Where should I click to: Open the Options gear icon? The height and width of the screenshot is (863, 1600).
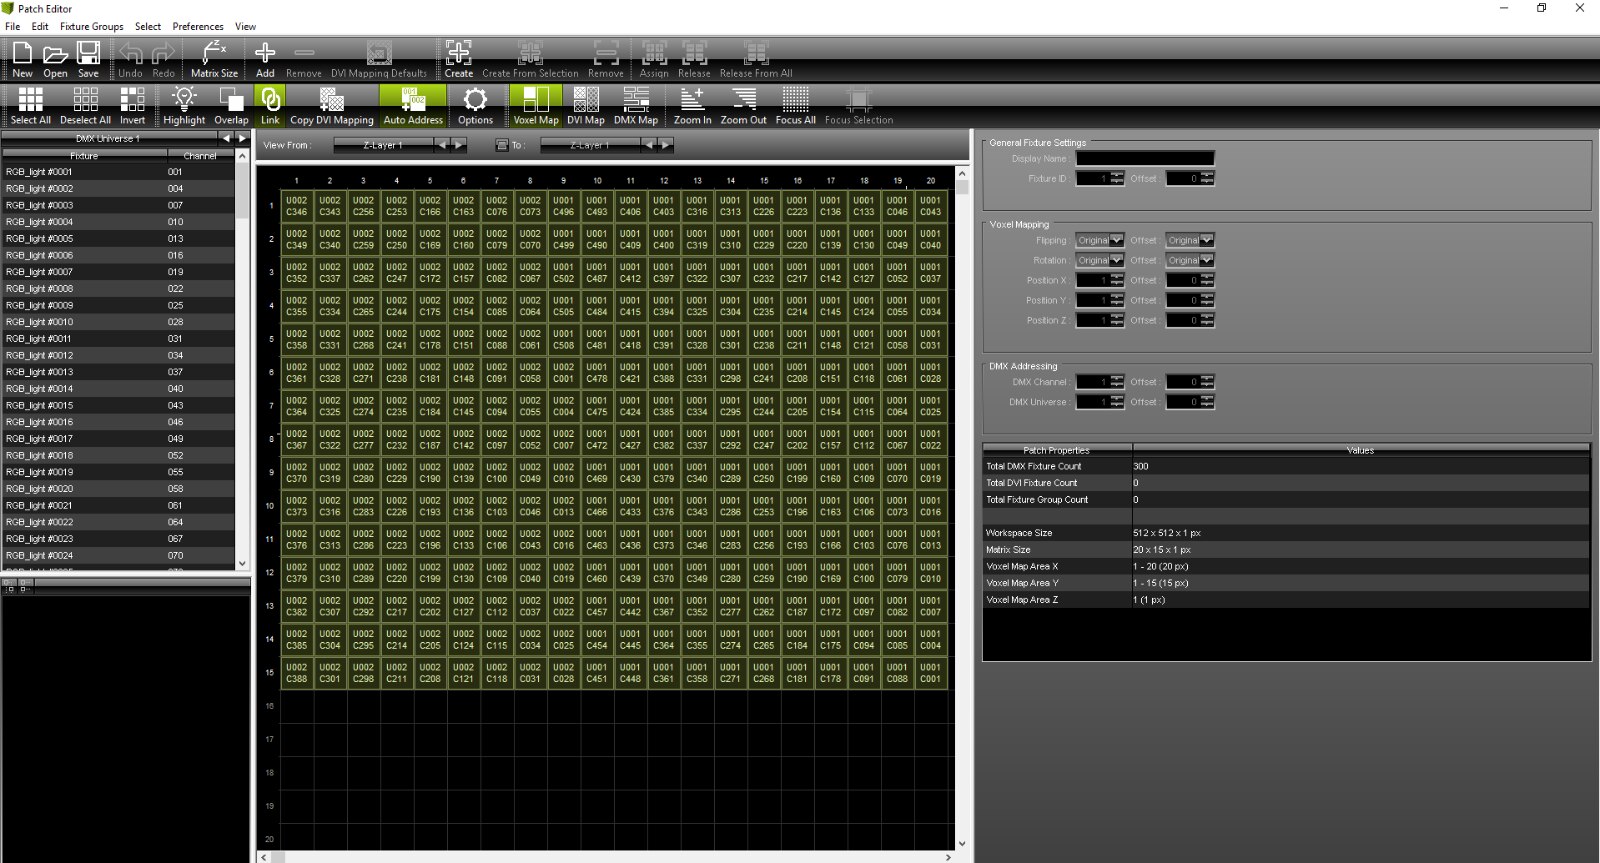475,105
